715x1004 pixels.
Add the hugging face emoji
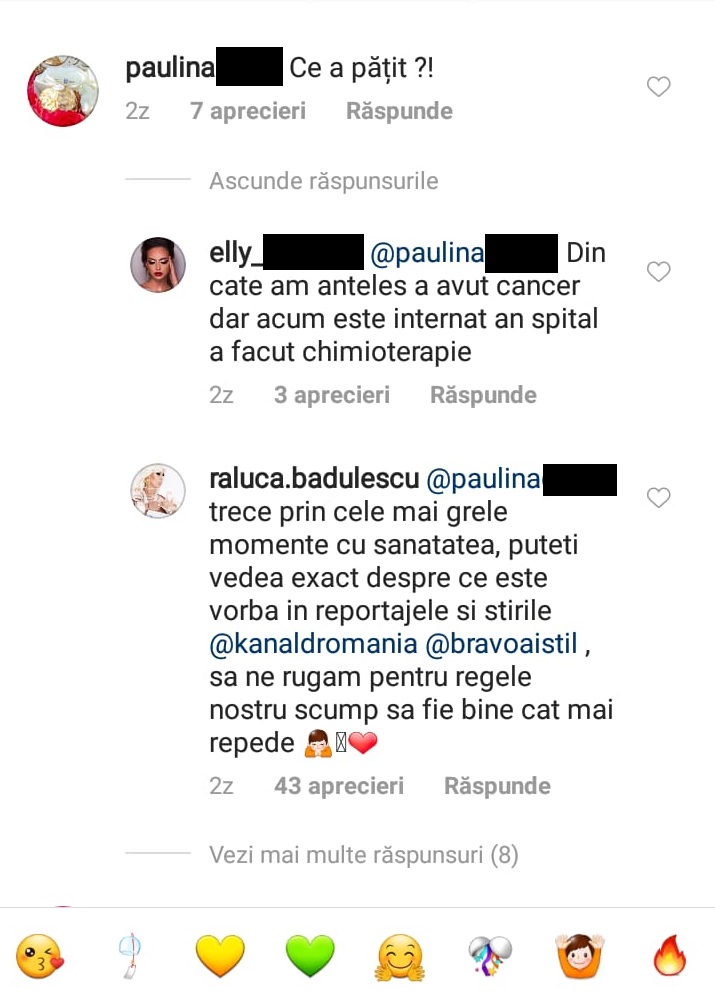click(x=400, y=957)
